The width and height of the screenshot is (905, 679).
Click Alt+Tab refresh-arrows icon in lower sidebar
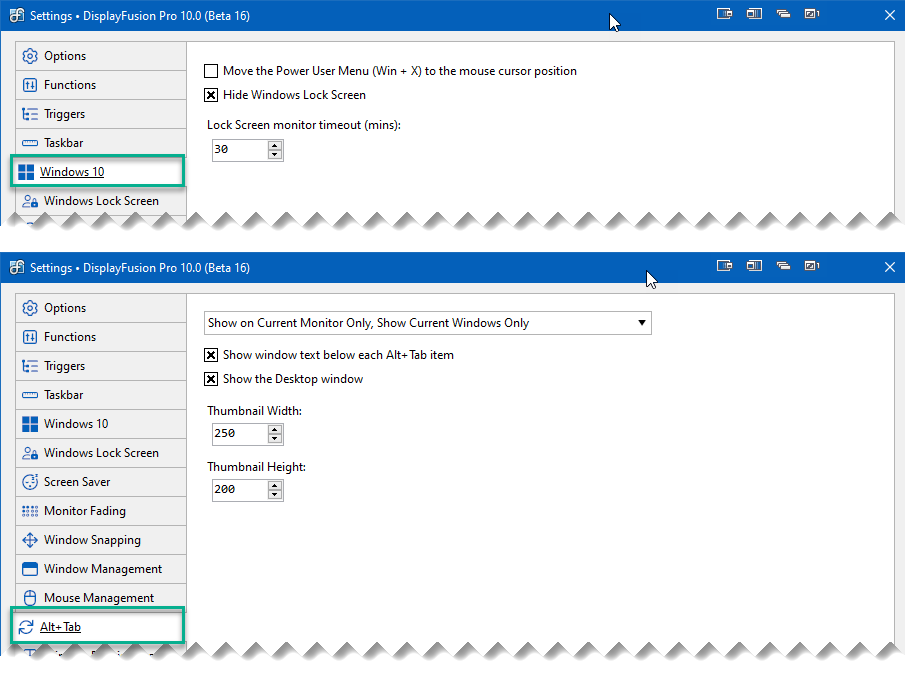pyautogui.click(x=26, y=627)
